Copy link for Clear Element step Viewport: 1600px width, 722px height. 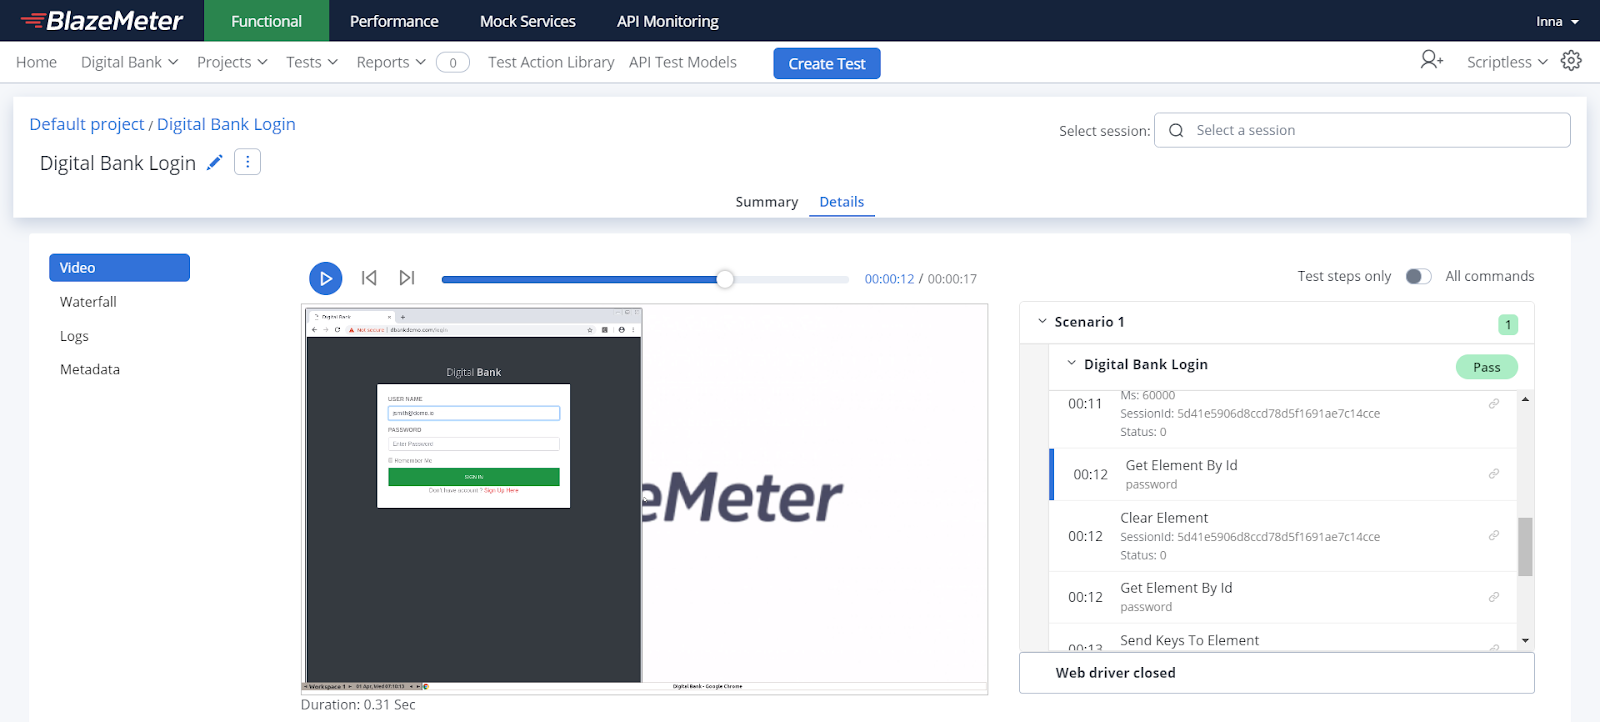pos(1494,536)
